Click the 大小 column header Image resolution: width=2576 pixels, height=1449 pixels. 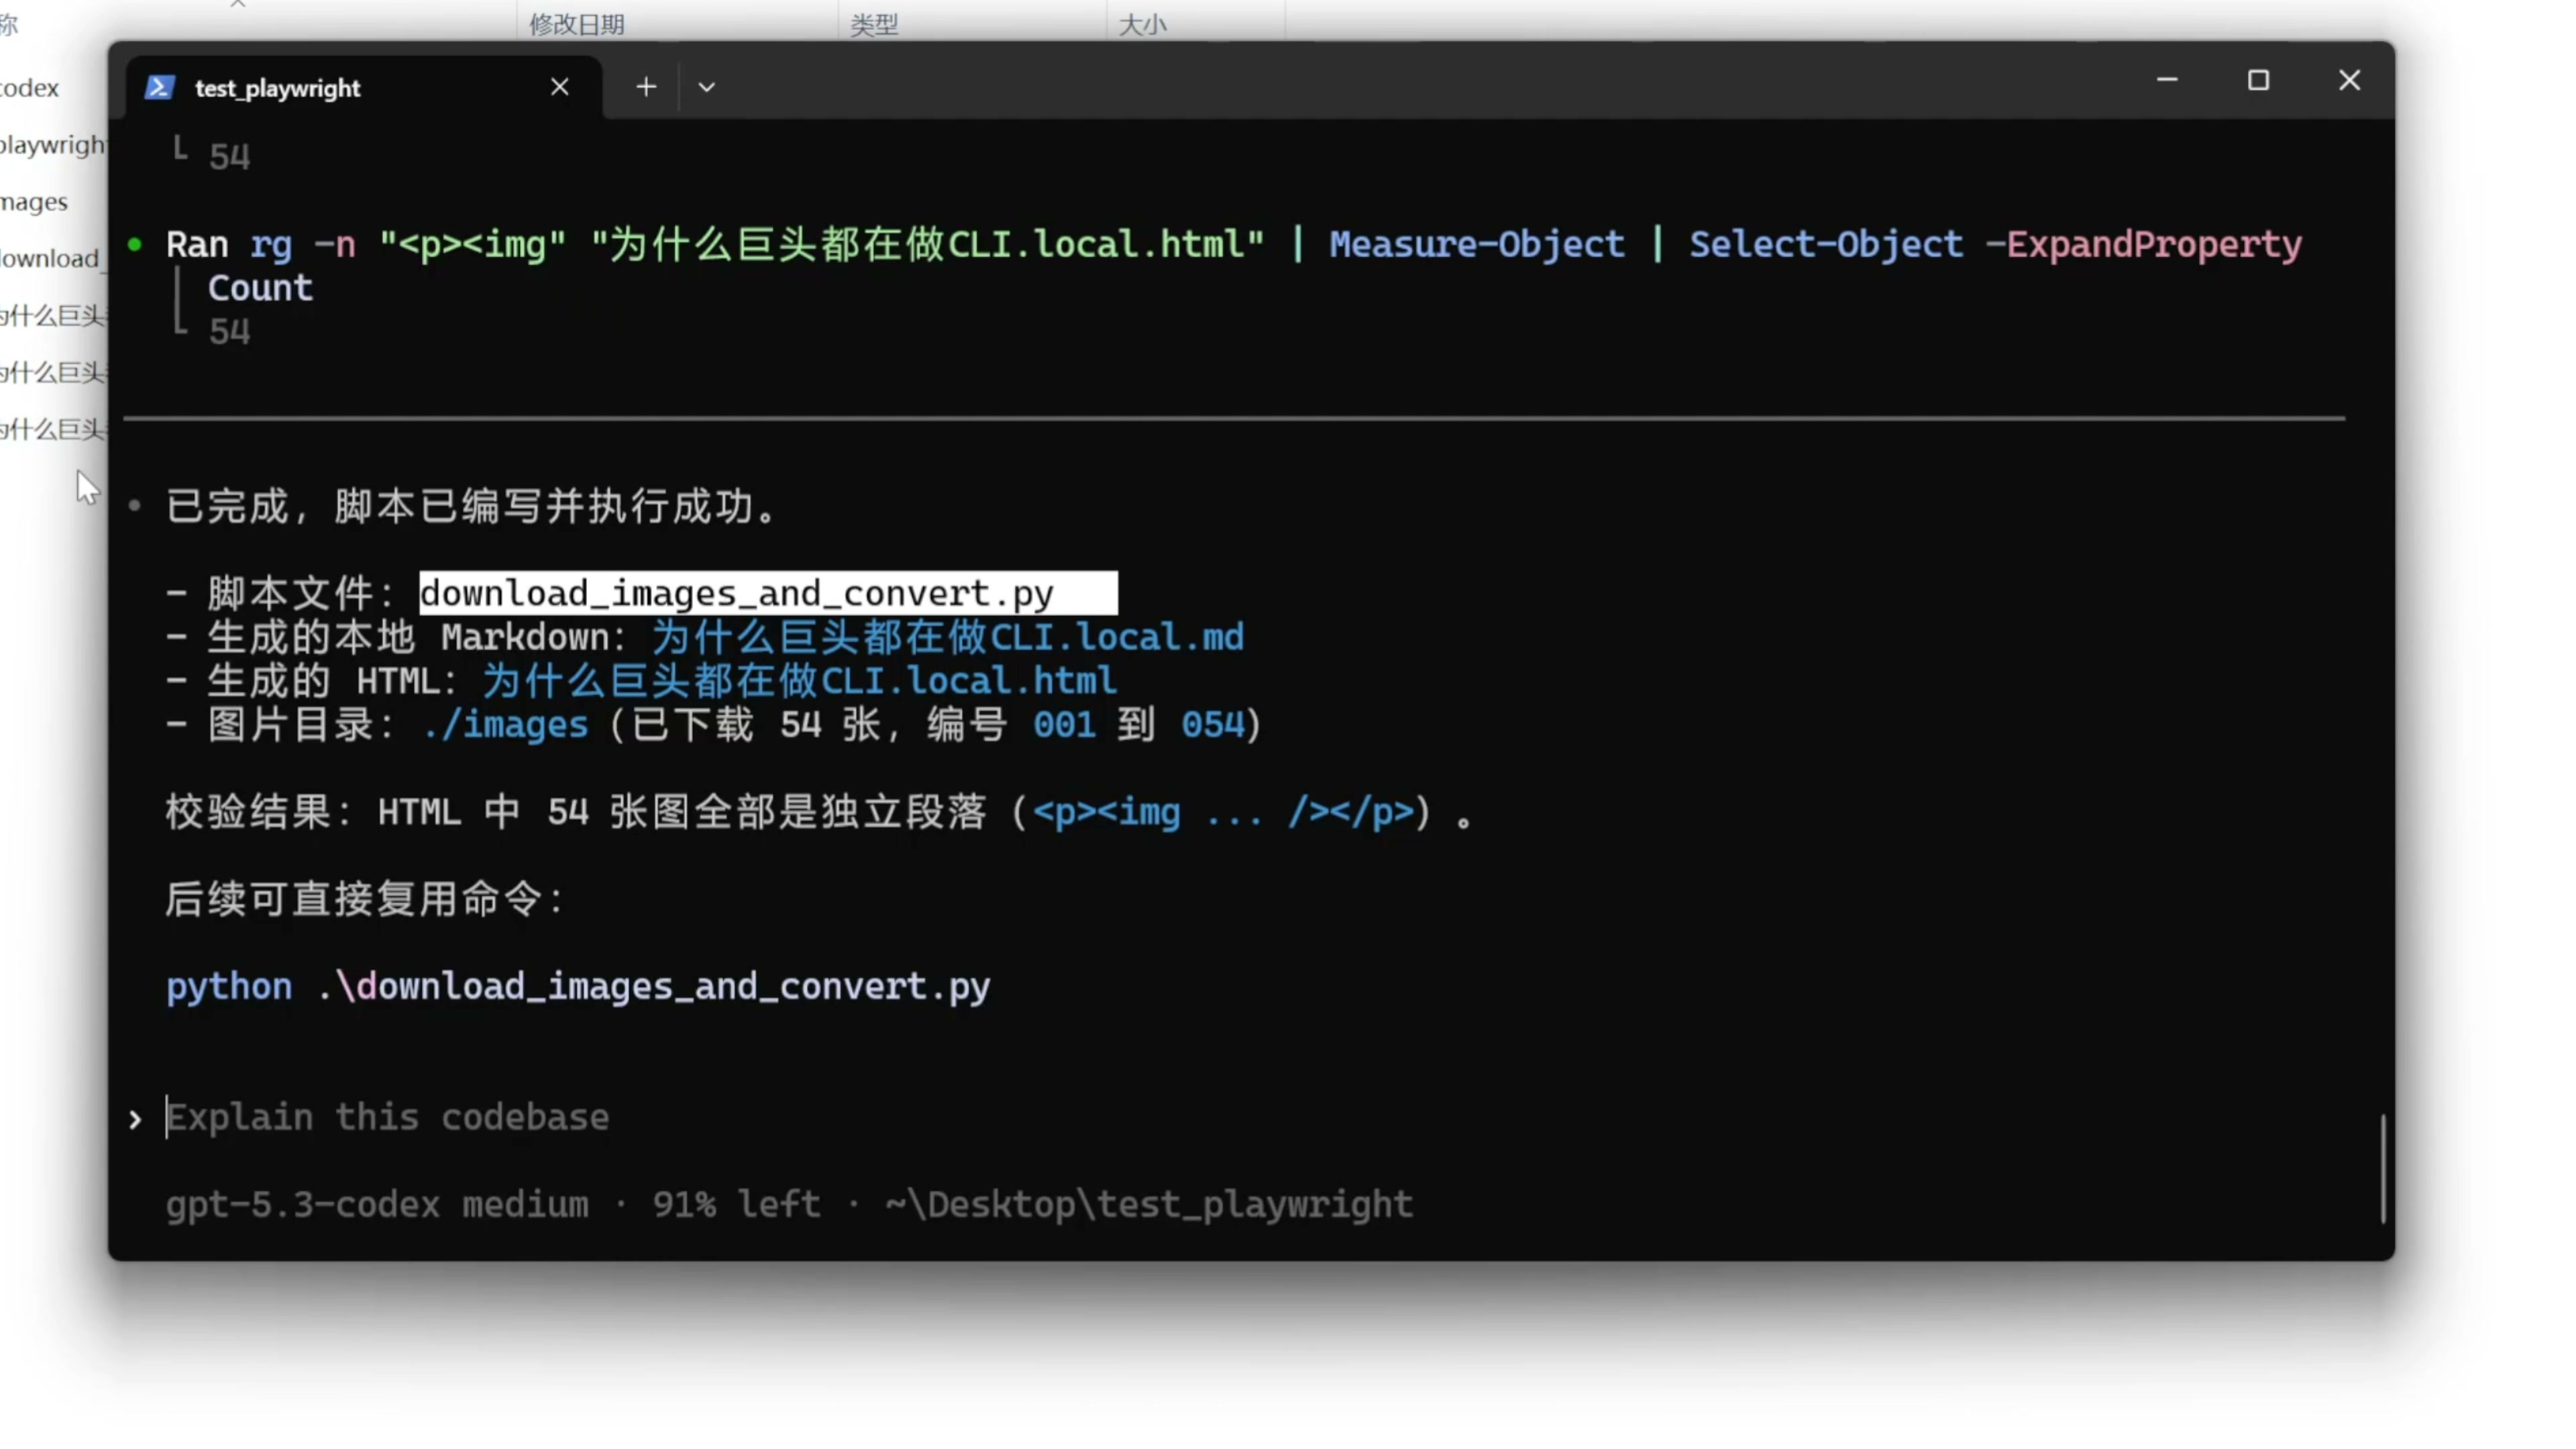click(1142, 24)
